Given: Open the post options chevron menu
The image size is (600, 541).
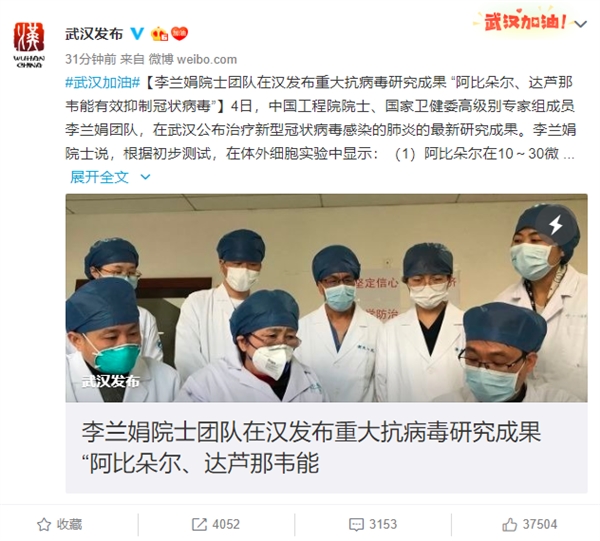Looking at the screenshot, I should pyautogui.click(x=581, y=24).
